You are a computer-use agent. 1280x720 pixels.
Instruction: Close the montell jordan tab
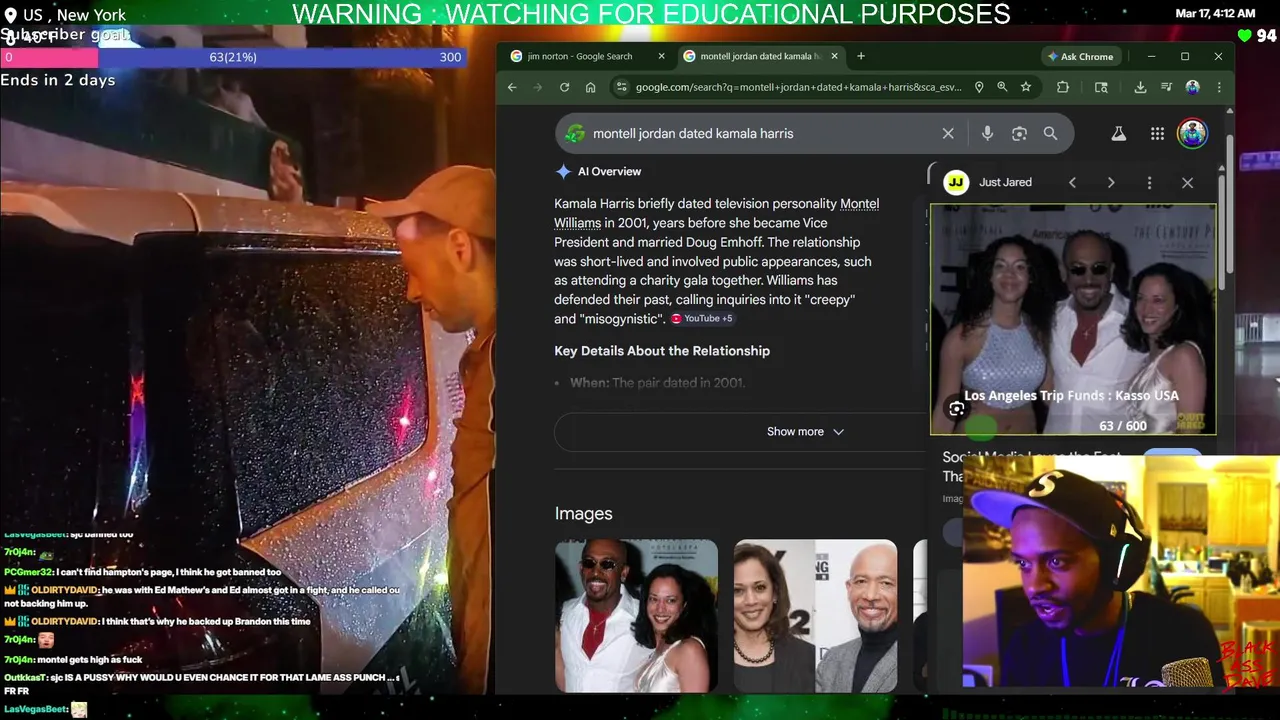[x=834, y=56]
